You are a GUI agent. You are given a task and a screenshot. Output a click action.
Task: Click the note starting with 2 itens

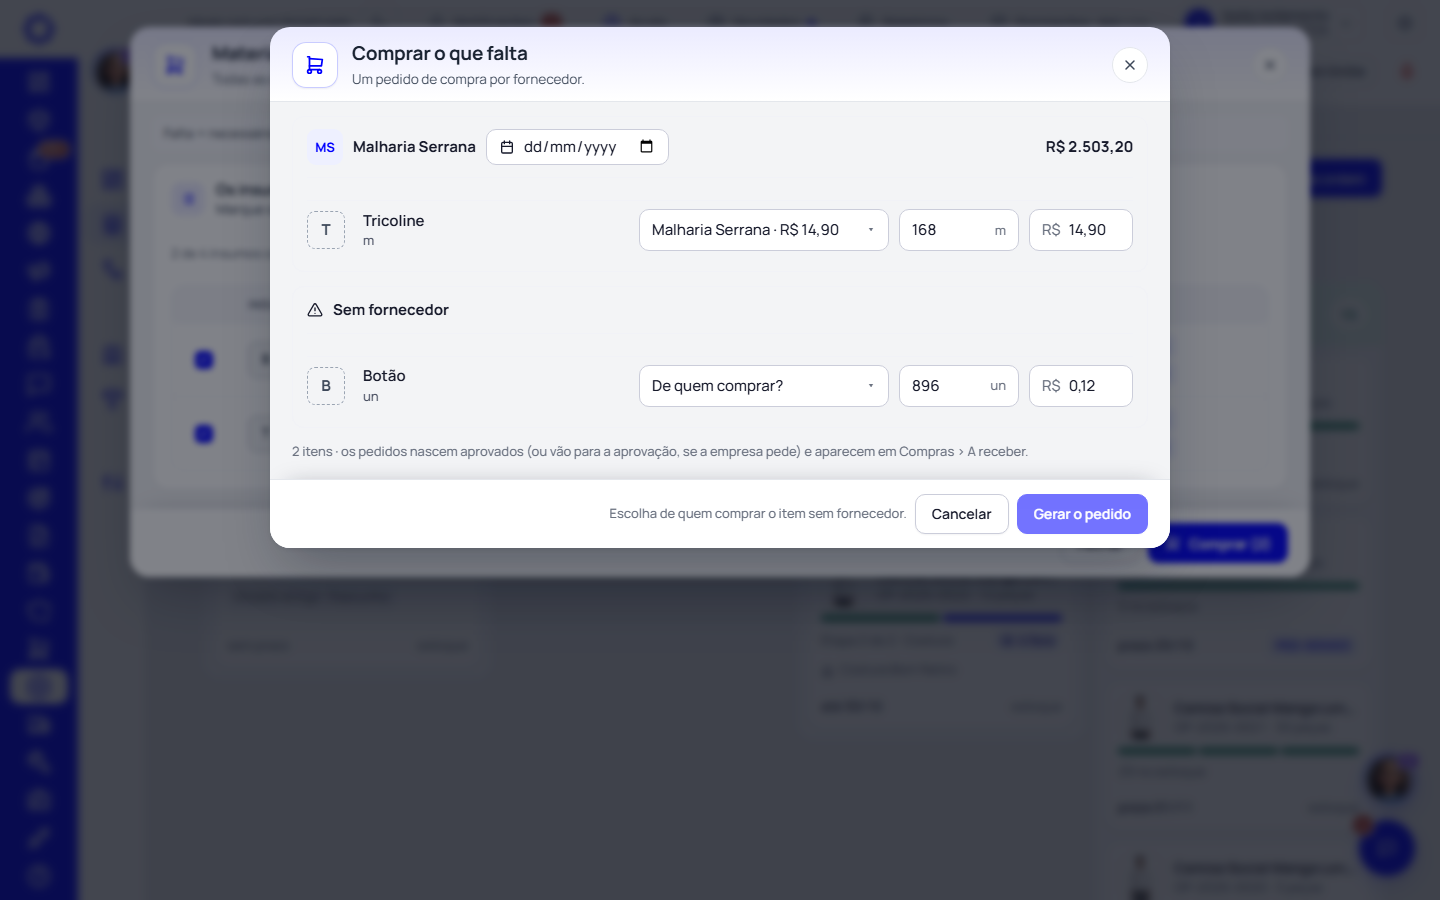(x=660, y=452)
